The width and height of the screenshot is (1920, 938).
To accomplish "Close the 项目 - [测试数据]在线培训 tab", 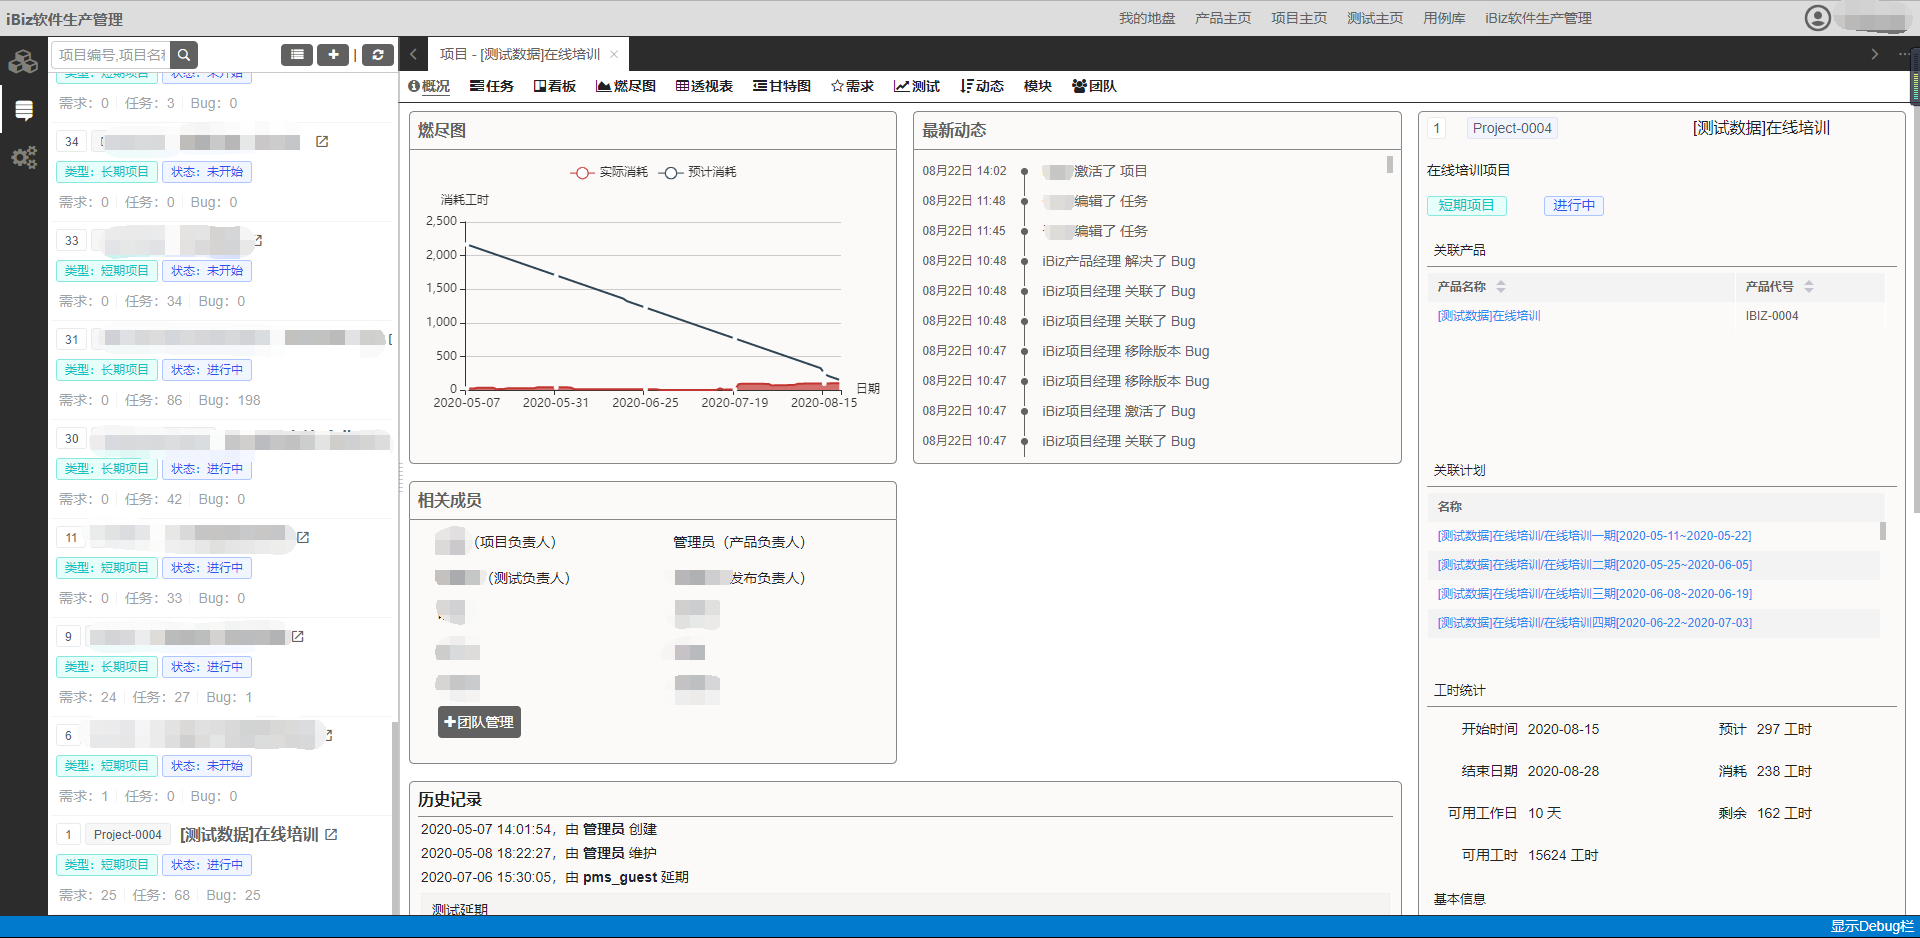I will (614, 55).
